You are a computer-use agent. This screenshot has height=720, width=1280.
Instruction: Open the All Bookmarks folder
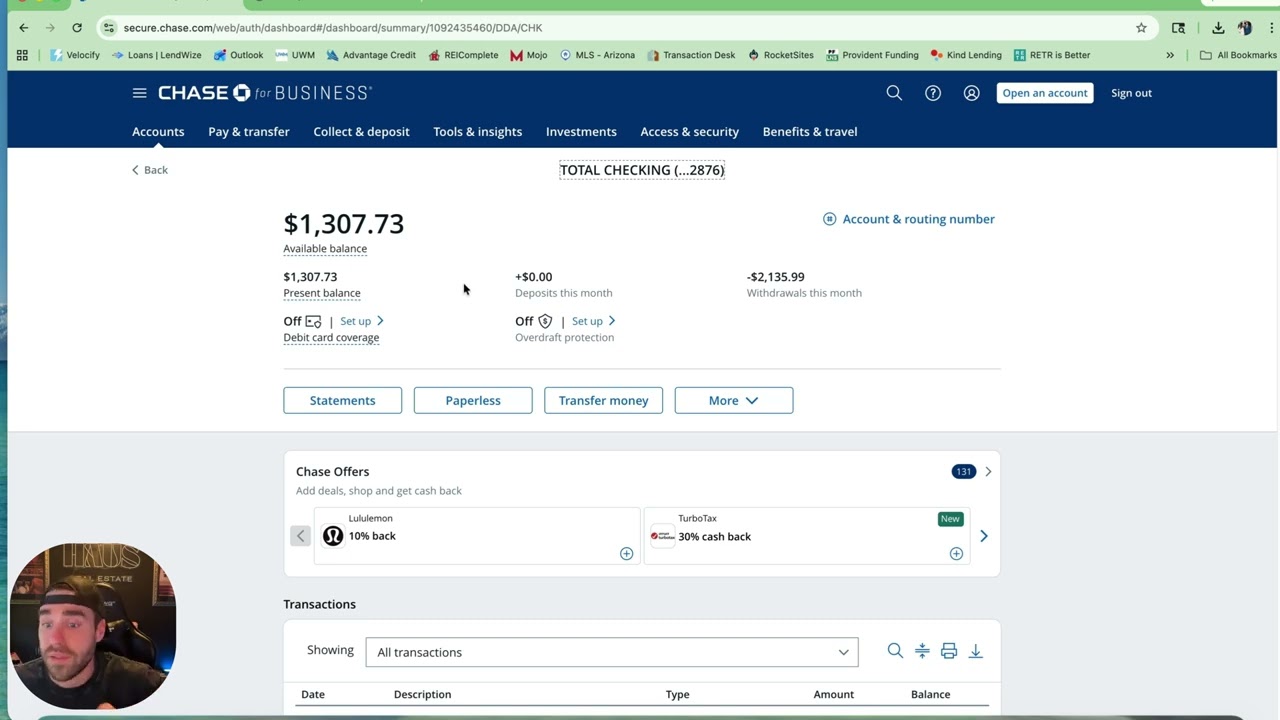pyautogui.click(x=1238, y=55)
